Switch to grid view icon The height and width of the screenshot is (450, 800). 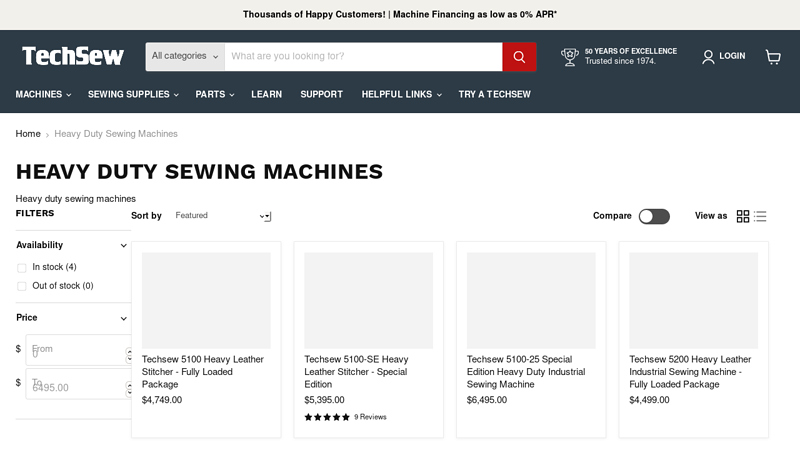pyautogui.click(x=743, y=216)
